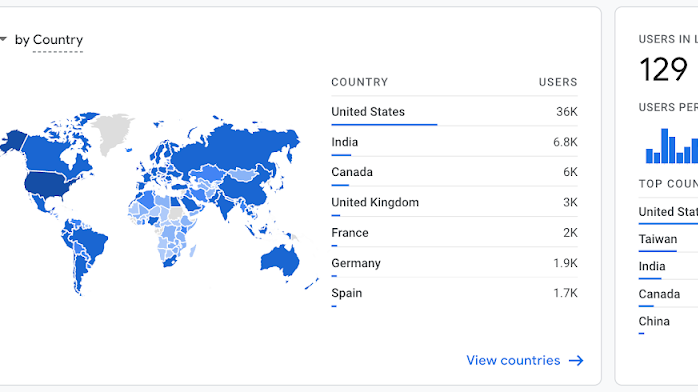Select the Canada row in the country table
698x392 pixels.
pyautogui.click(x=455, y=172)
